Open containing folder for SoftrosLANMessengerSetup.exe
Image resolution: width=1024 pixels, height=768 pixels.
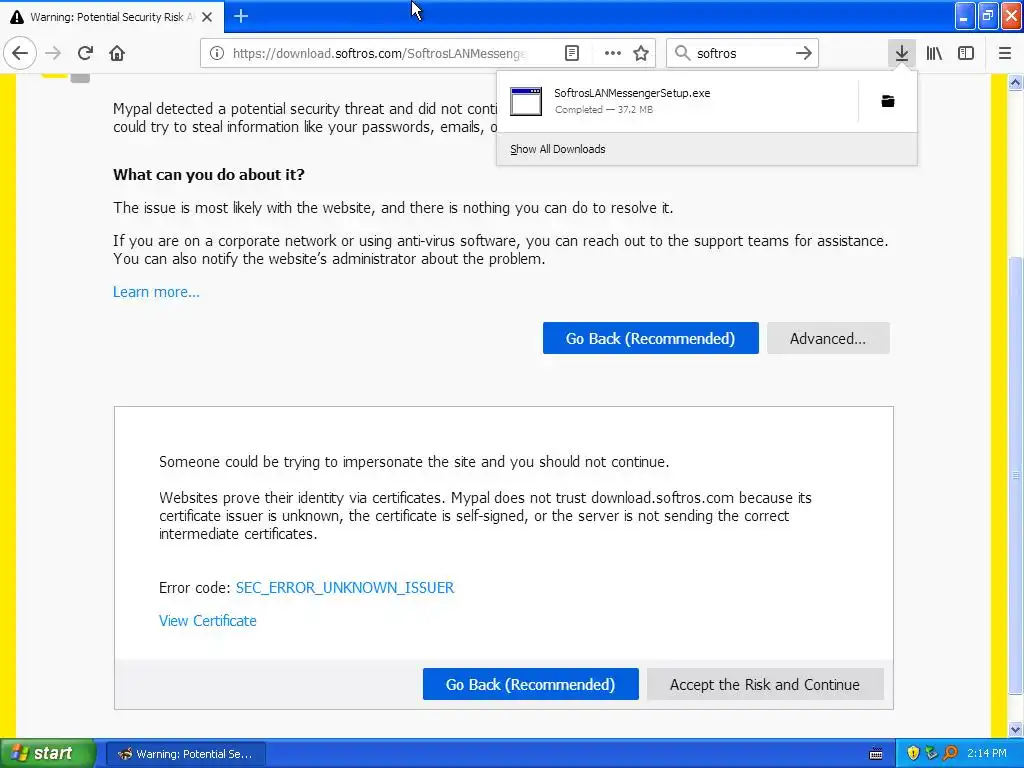(x=888, y=101)
